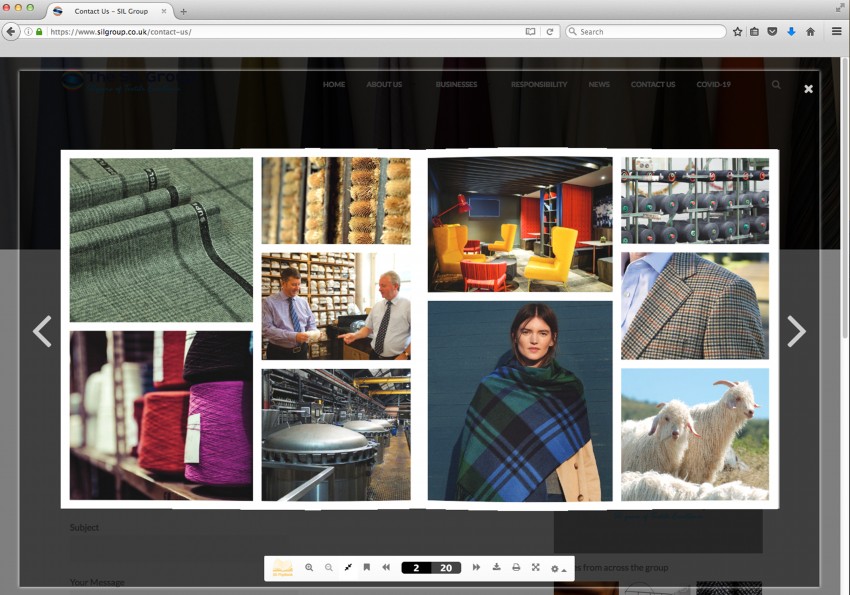This screenshot has width=850, height=595.
Task: Go to the previous flipbook page
Action: (42, 331)
